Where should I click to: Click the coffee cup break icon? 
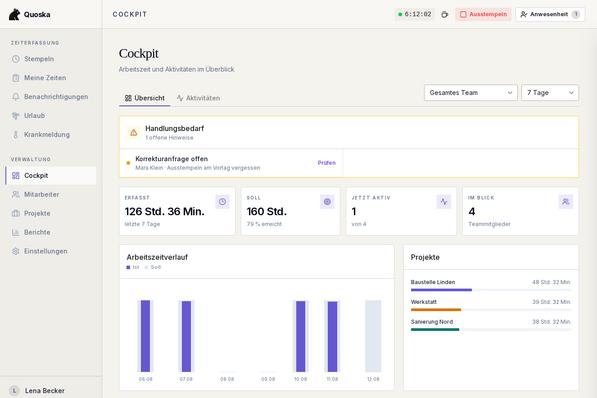click(x=444, y=14)
